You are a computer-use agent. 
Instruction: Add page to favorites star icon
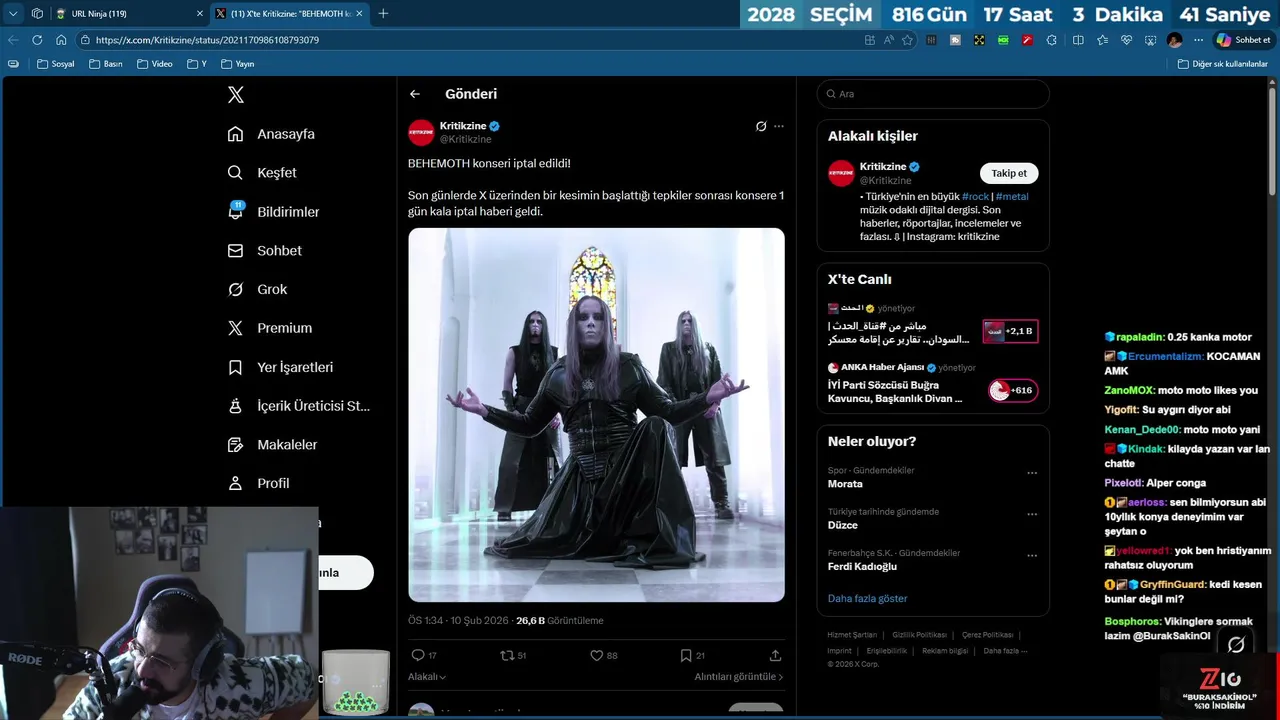click(907, 40)
